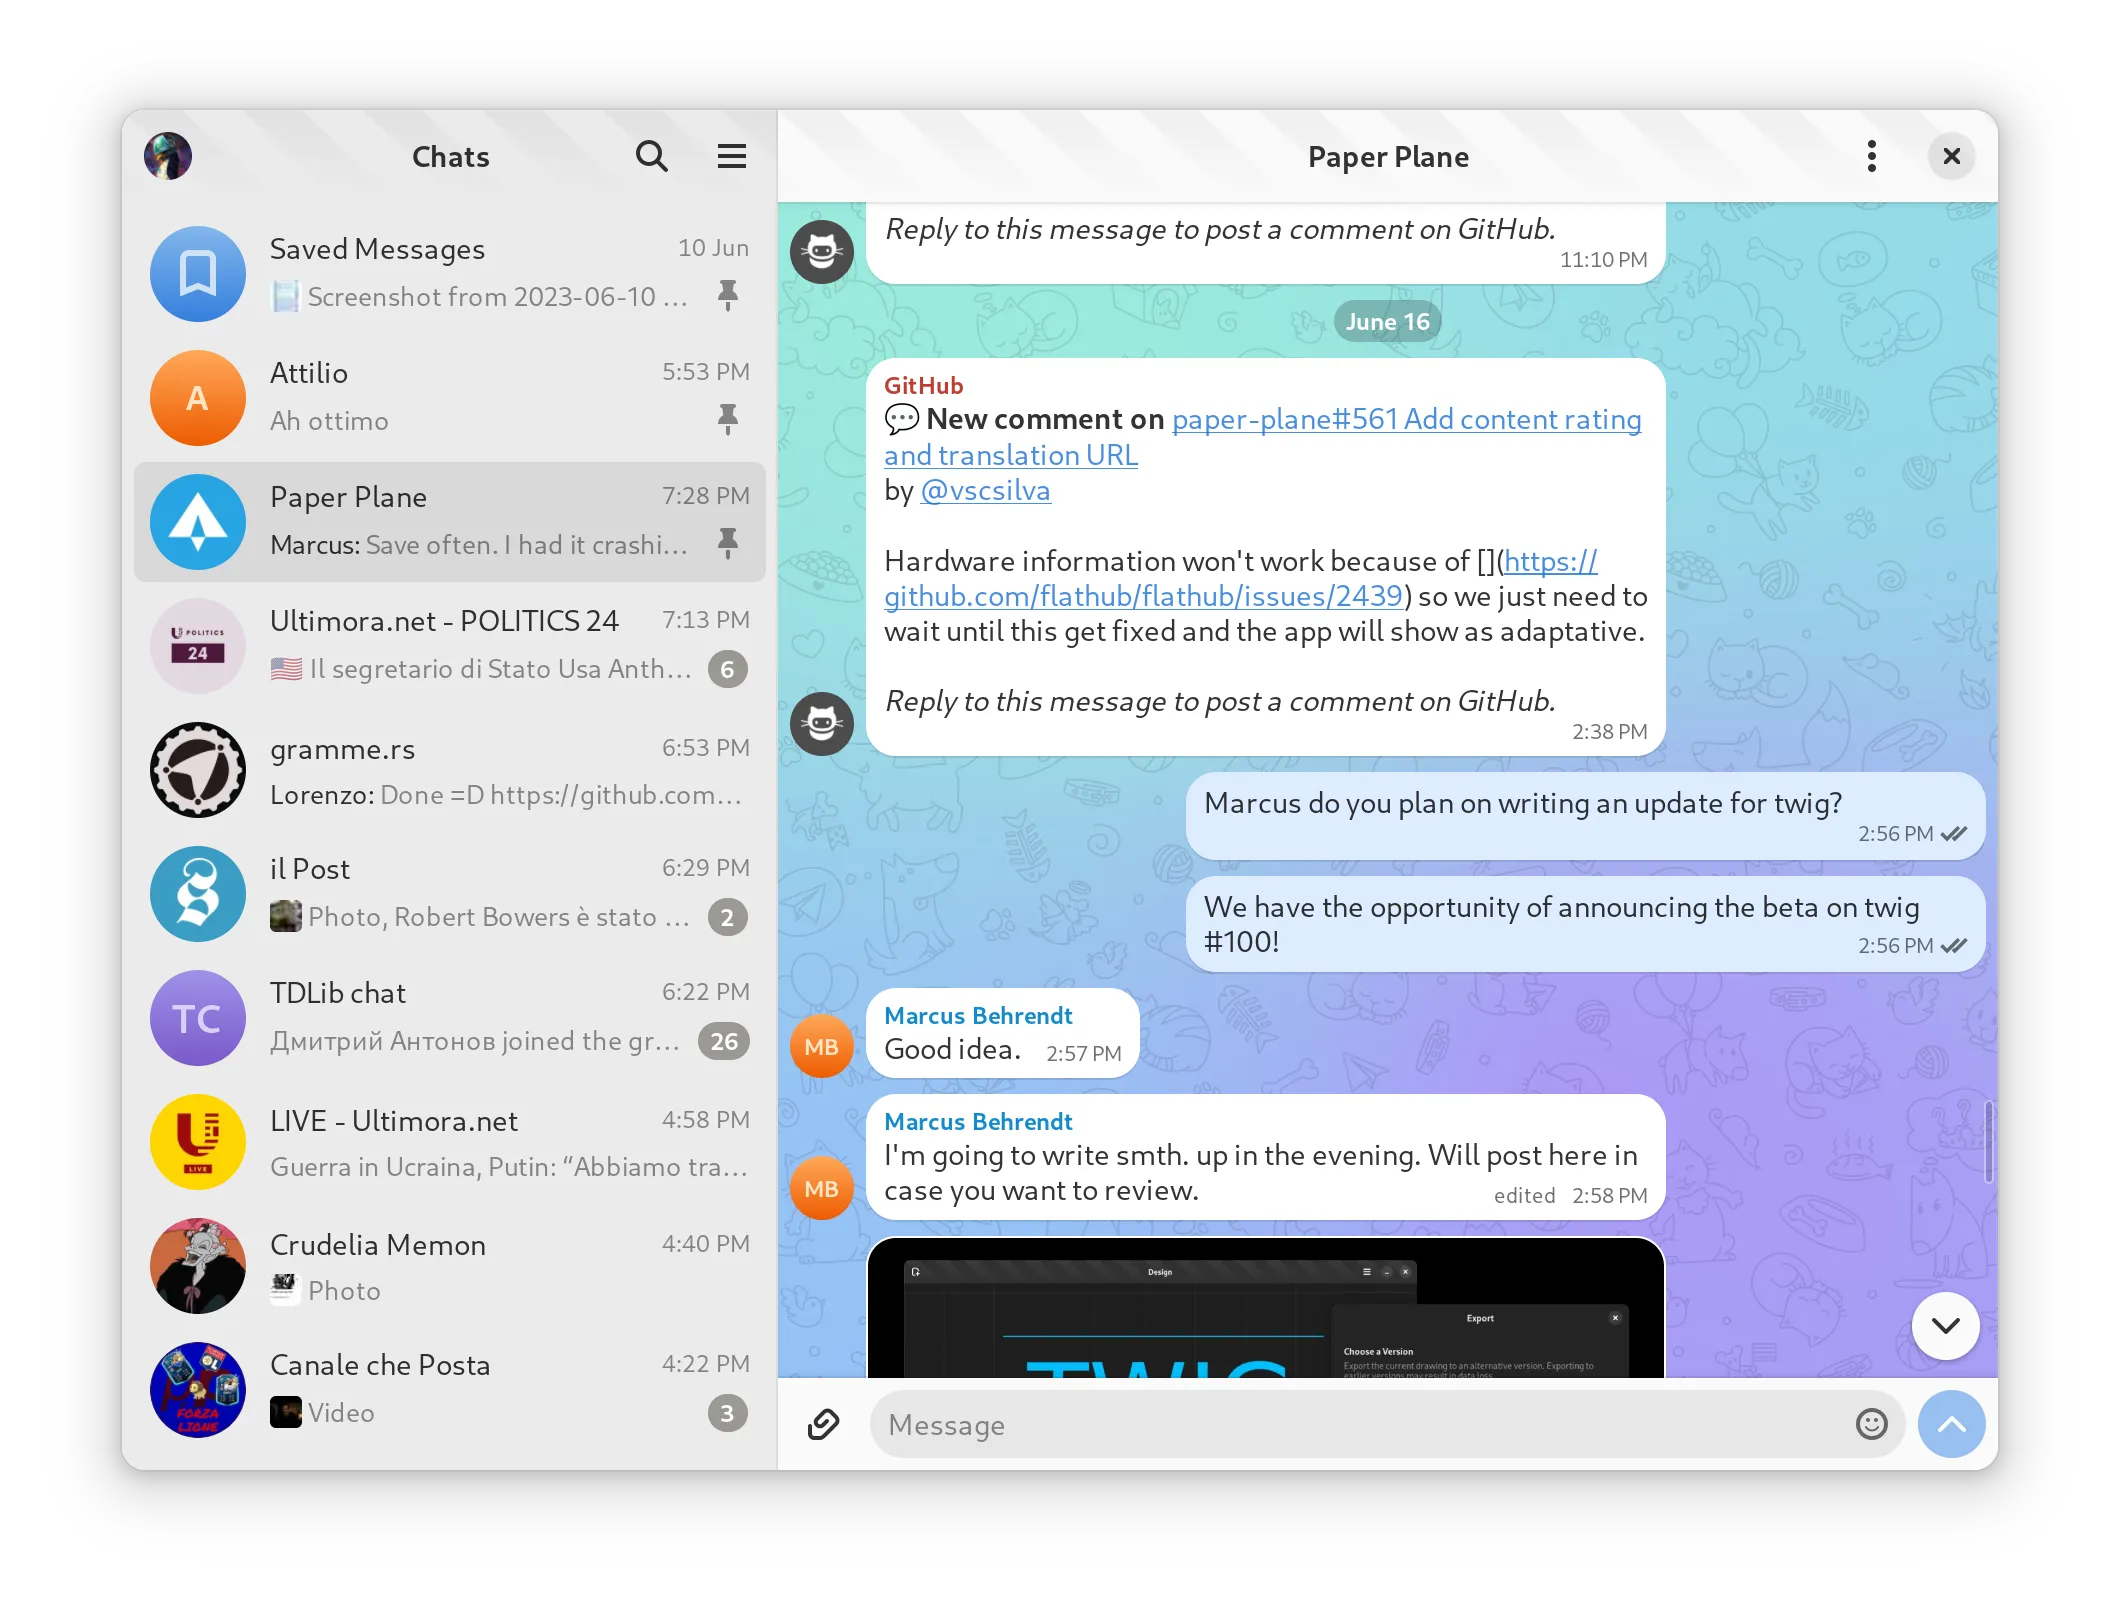Open TDLib chat with 26 unread
This screenshot has width=2120, height=1604.
point(450,1017)
